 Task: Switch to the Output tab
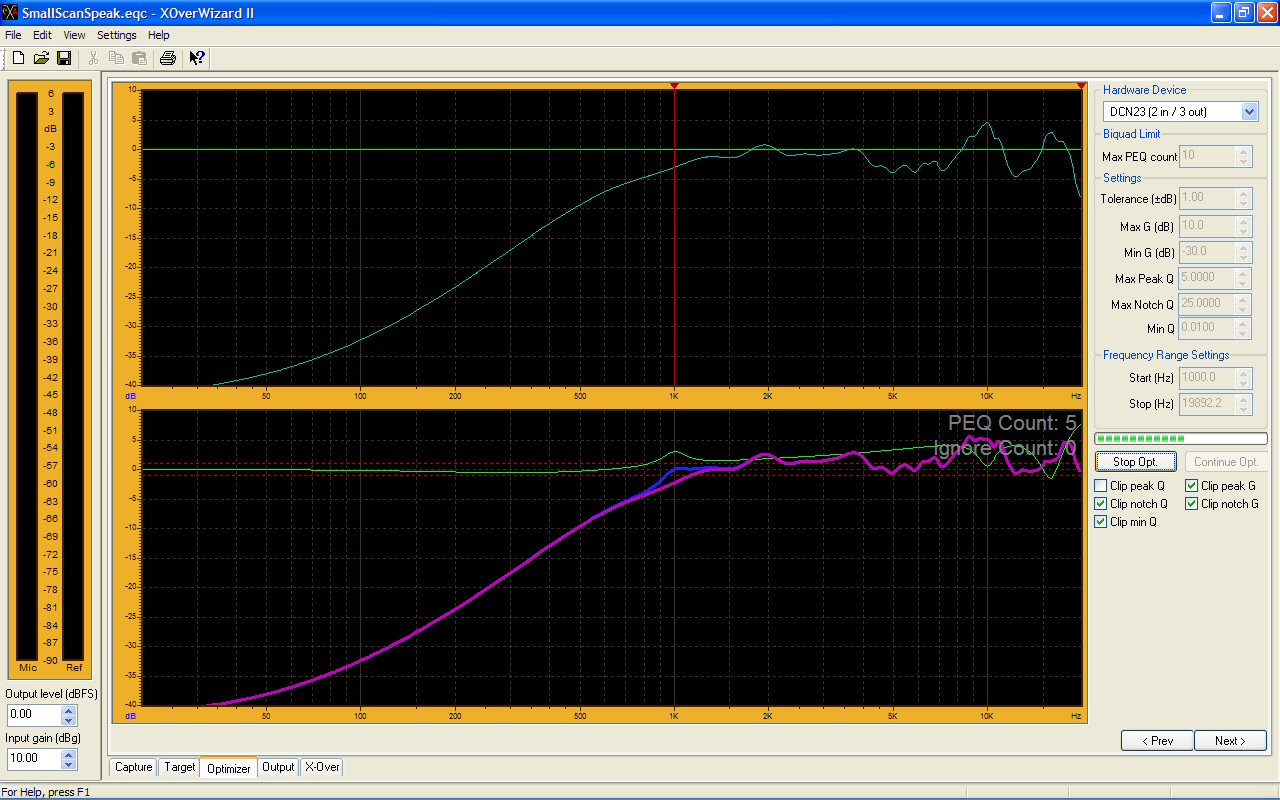point(278,767)
